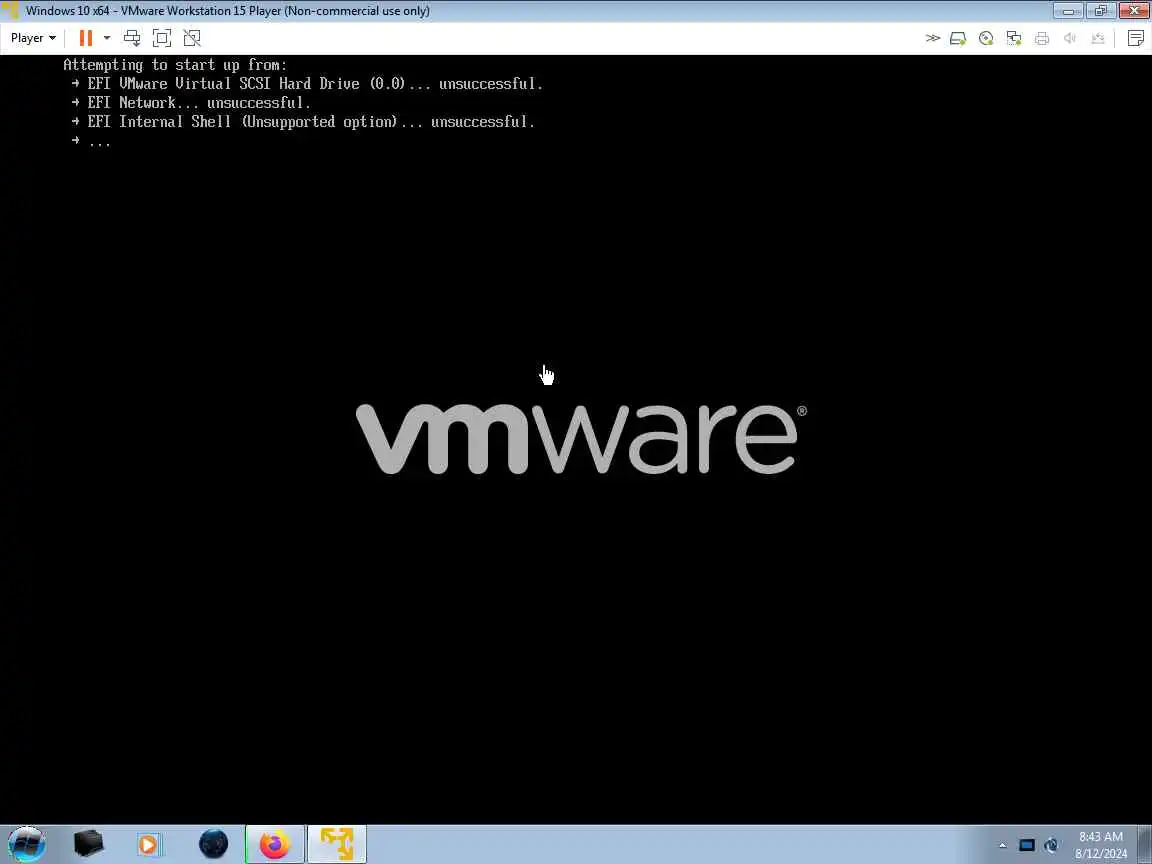1152x864 pixels.
Task: Click the VMware title bar app icon
Action: coord(11,11)
